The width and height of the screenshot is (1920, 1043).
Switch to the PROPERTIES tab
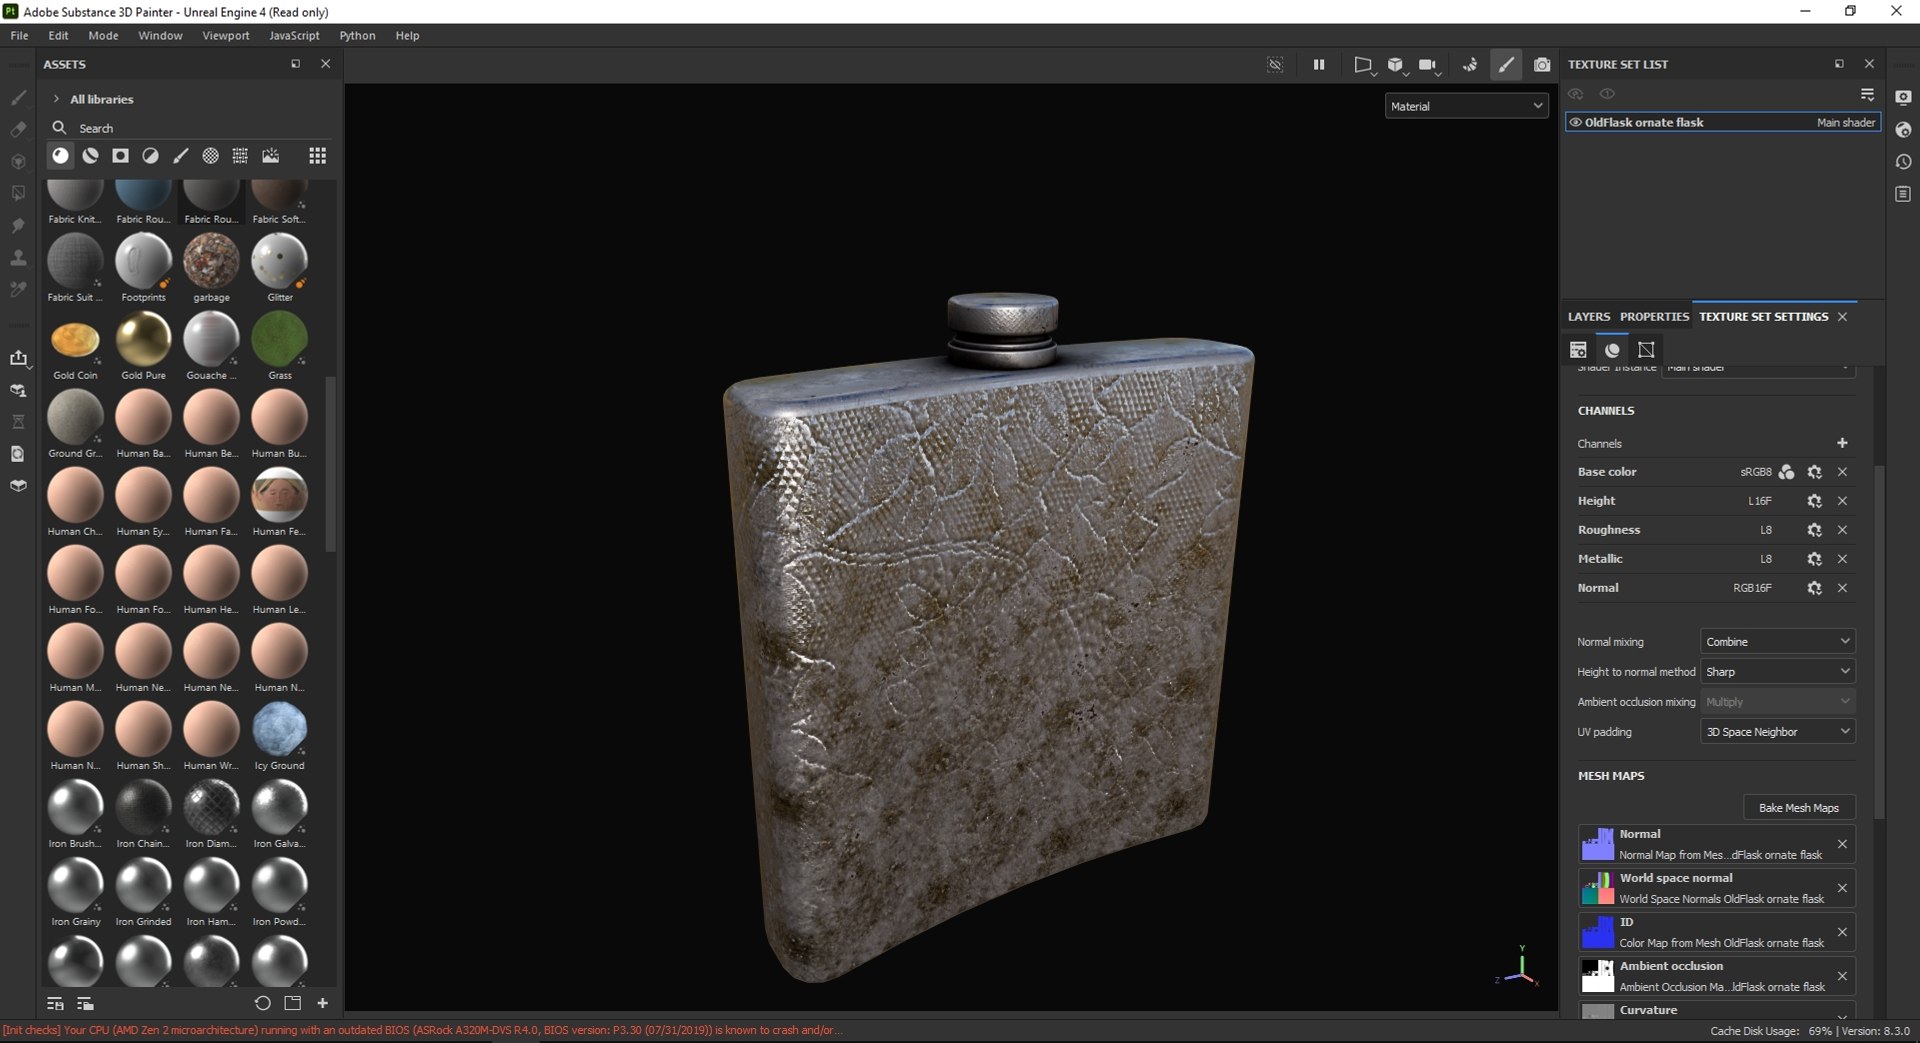pos(1654,316)
